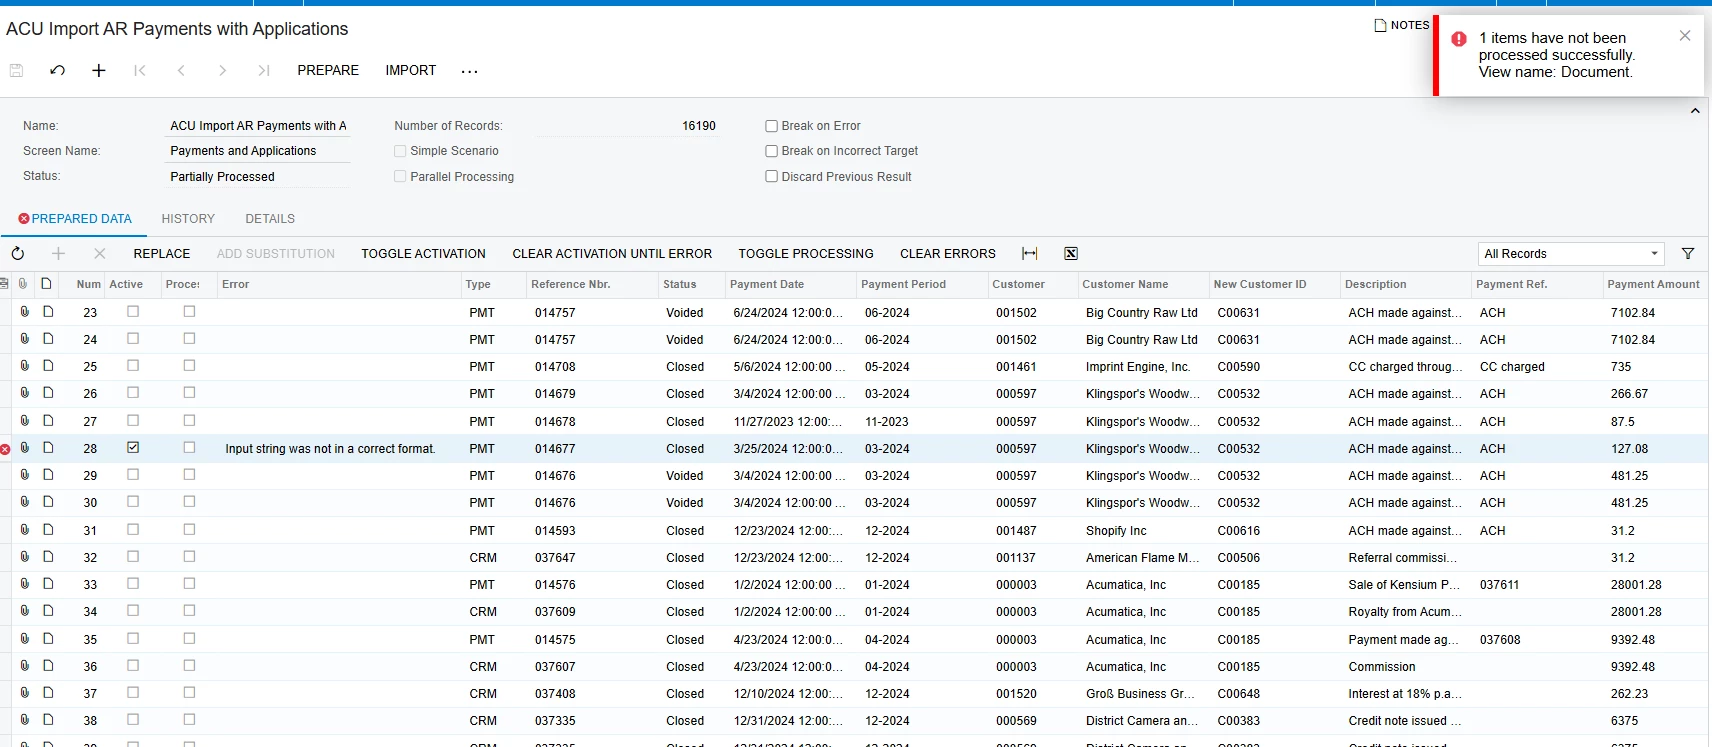Go to previous record arrow

(x=181, y=70)
